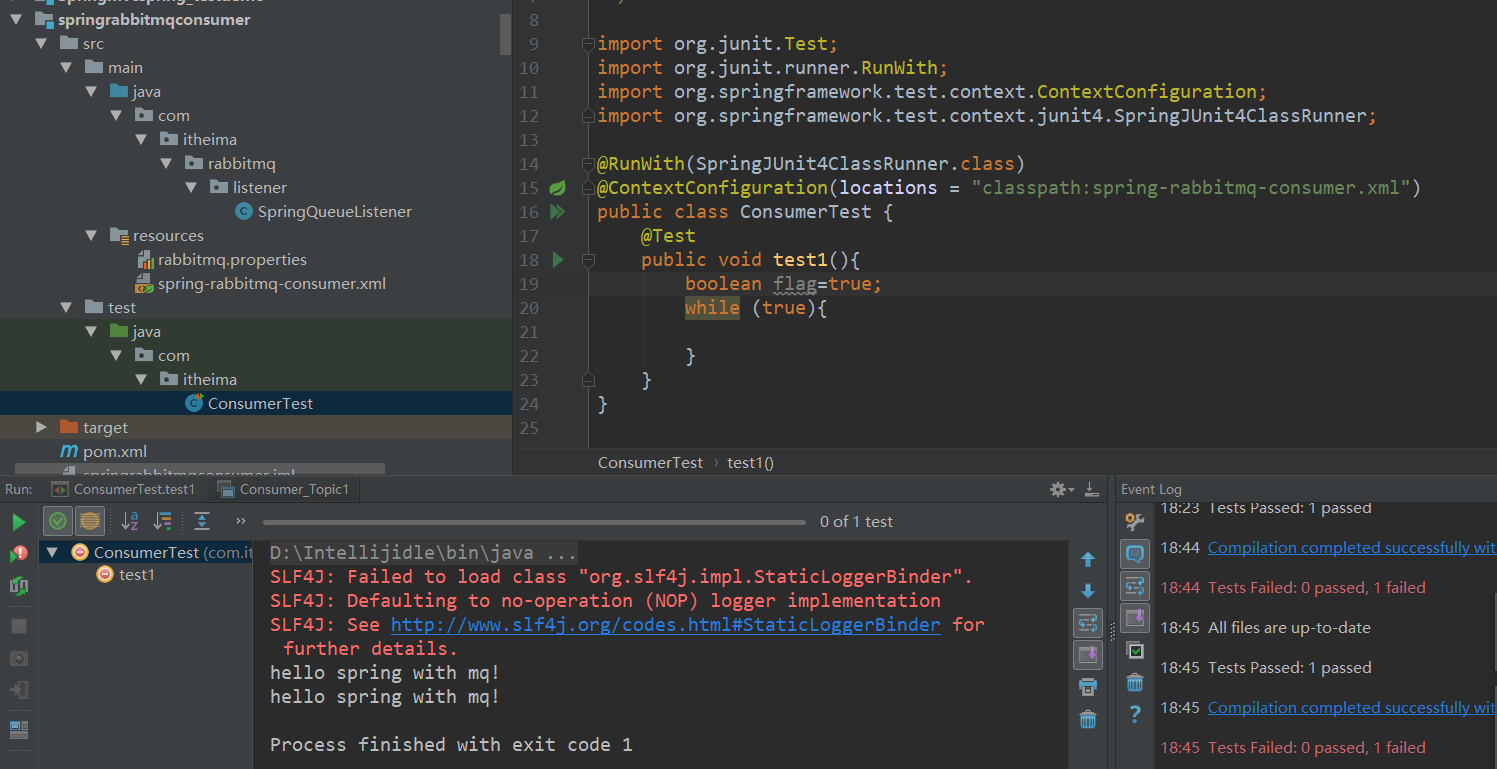The width and height of the screenshot is (1497, 769).
Task: Click test1() in editor breadcrumb
Action: 750,463
